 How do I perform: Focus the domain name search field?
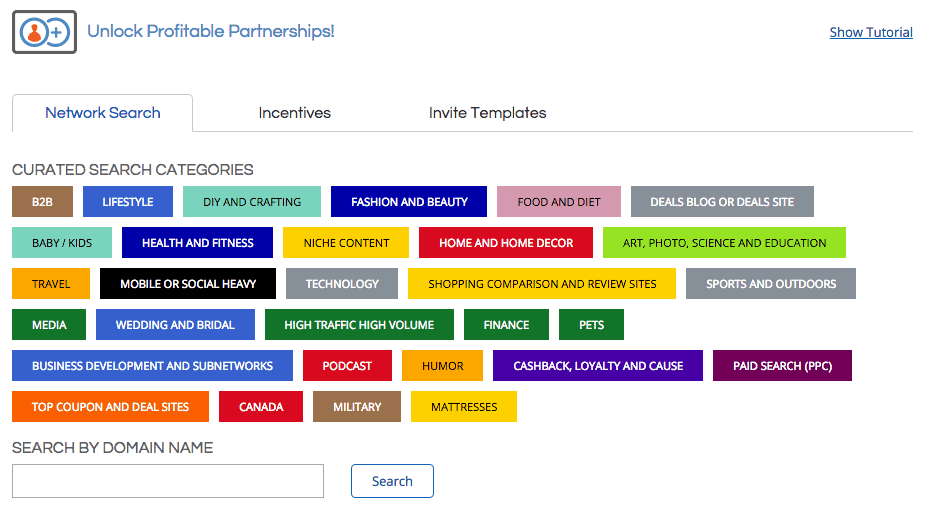[x=168, y=481]
